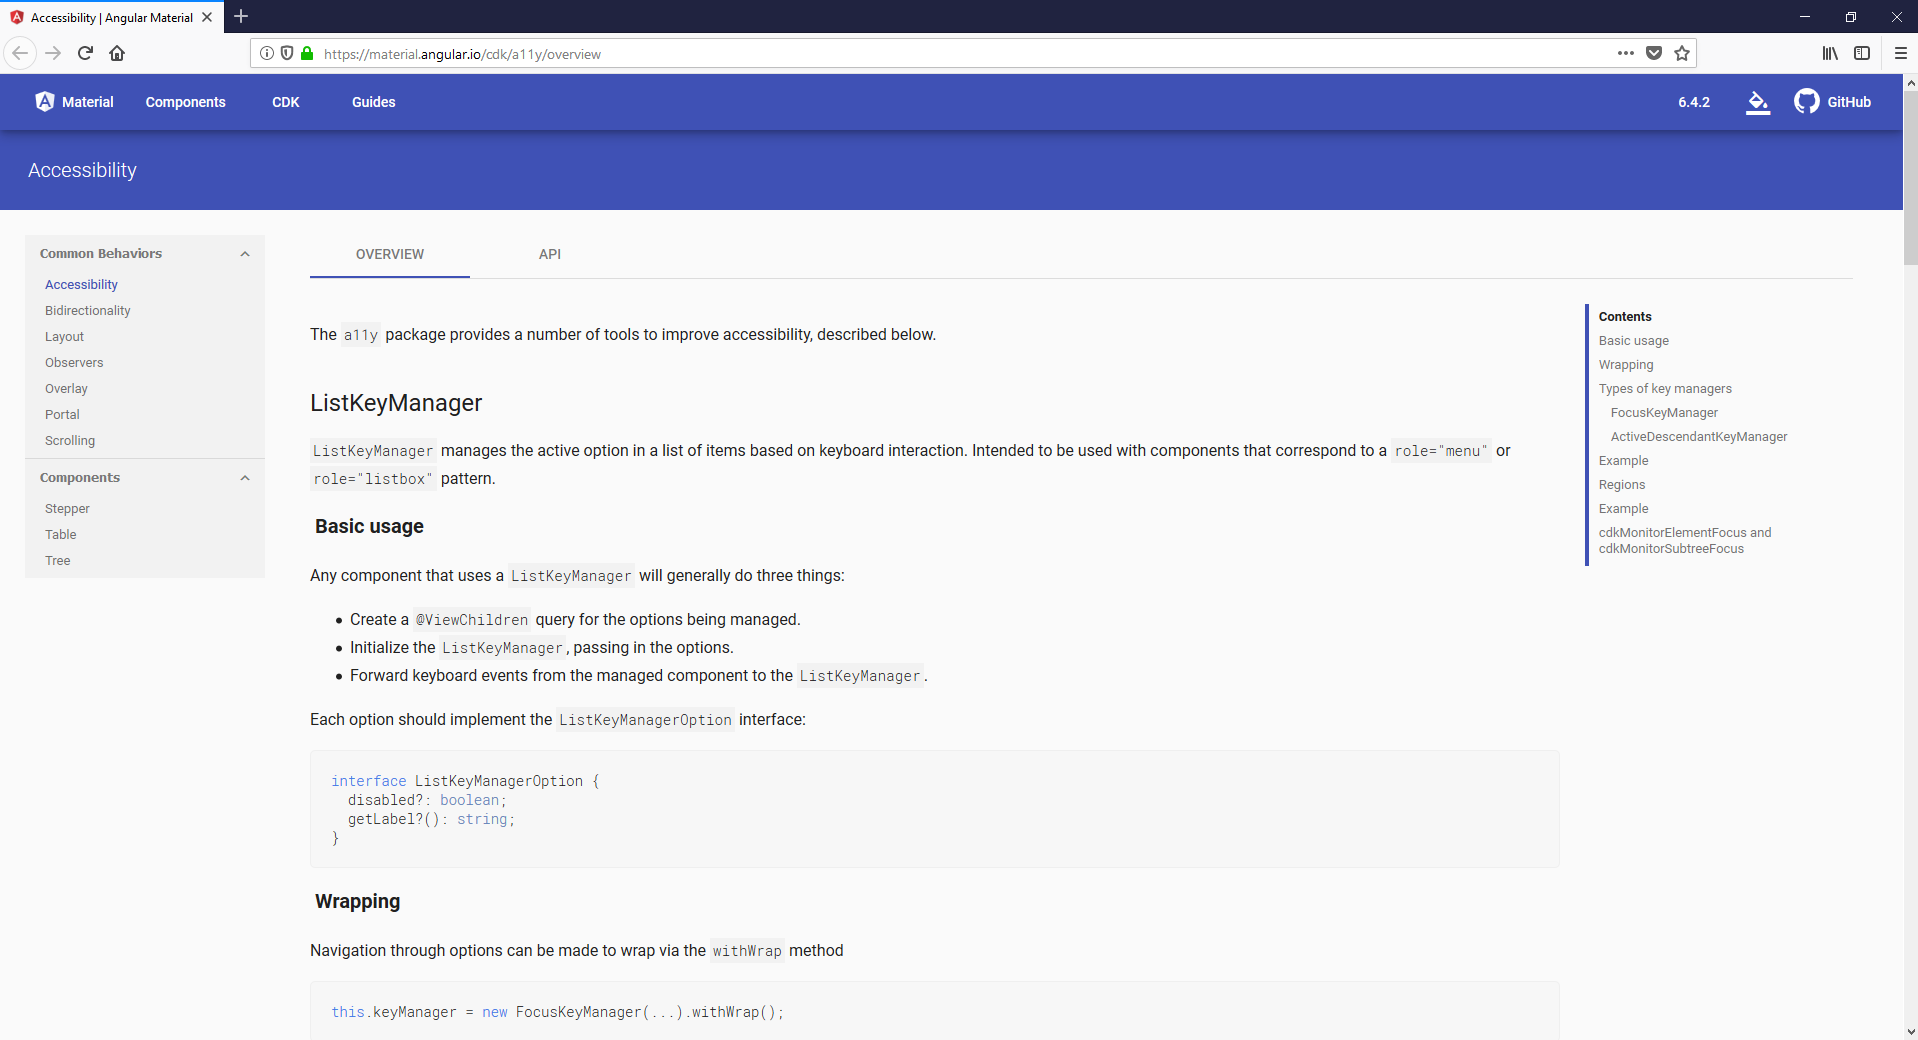
Task: Open the page actions ellipsis menu
Action: pyautogui.click(x=1625, y=53)
